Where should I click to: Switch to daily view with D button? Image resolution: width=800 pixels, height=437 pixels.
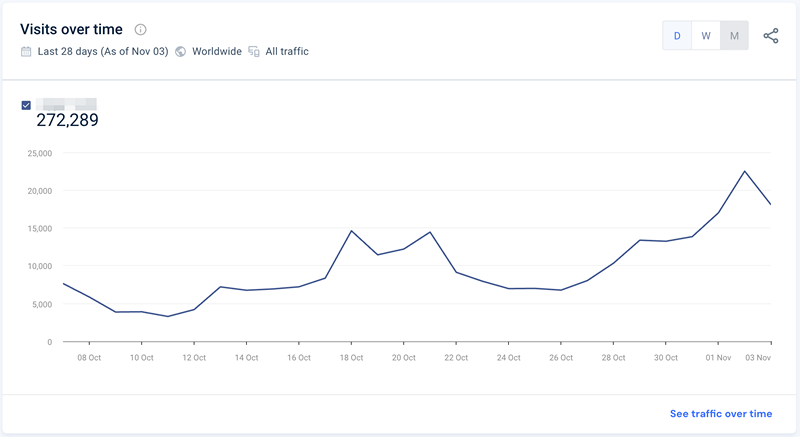click(x=677, y=36)
